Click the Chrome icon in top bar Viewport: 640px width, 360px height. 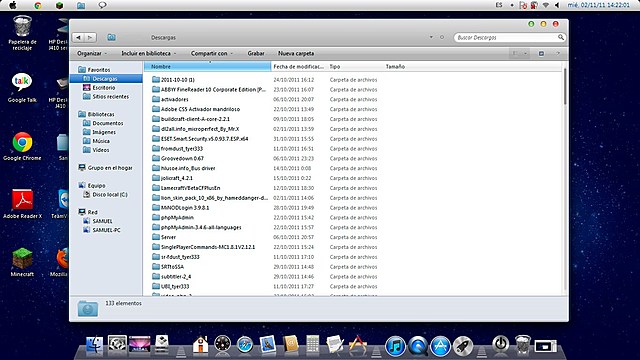click(x=38, y=5)
